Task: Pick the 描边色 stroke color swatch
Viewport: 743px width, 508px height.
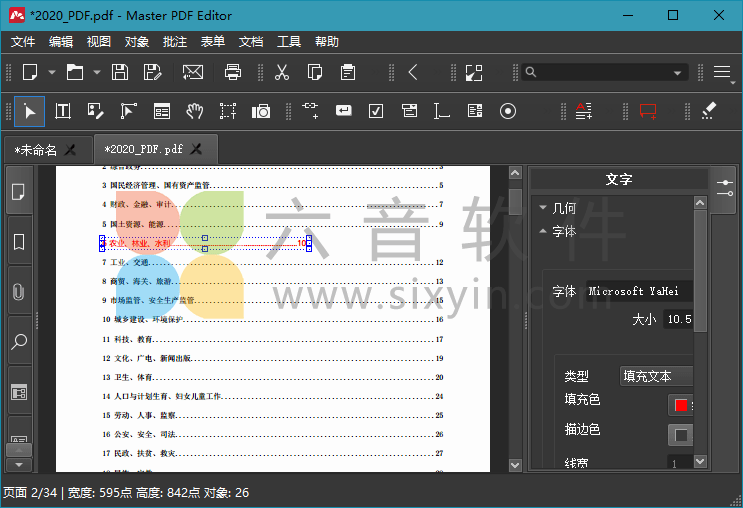Action: [x=681, y=435]
